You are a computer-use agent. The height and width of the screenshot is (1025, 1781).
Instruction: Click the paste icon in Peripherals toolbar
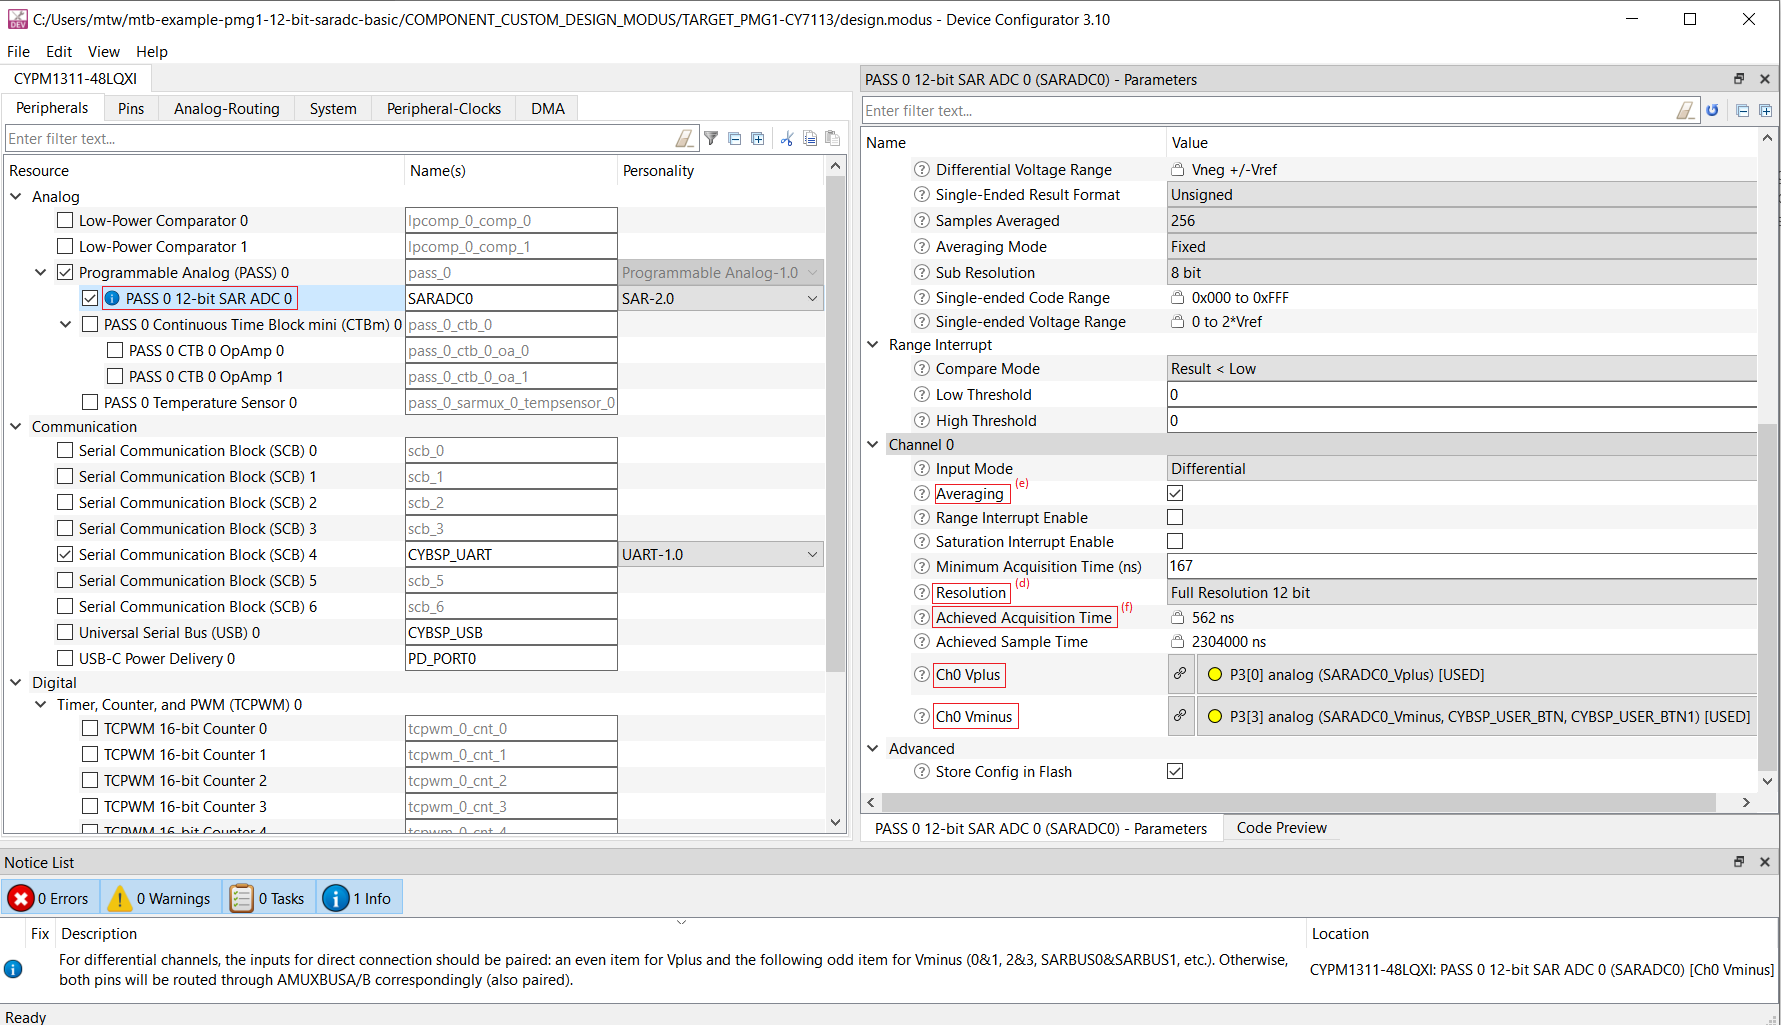click(832, 139)
